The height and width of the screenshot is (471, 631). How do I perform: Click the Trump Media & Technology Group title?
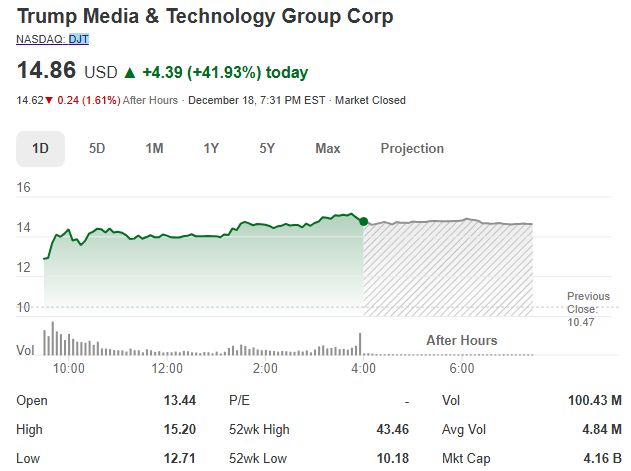[x=205, y=16]
